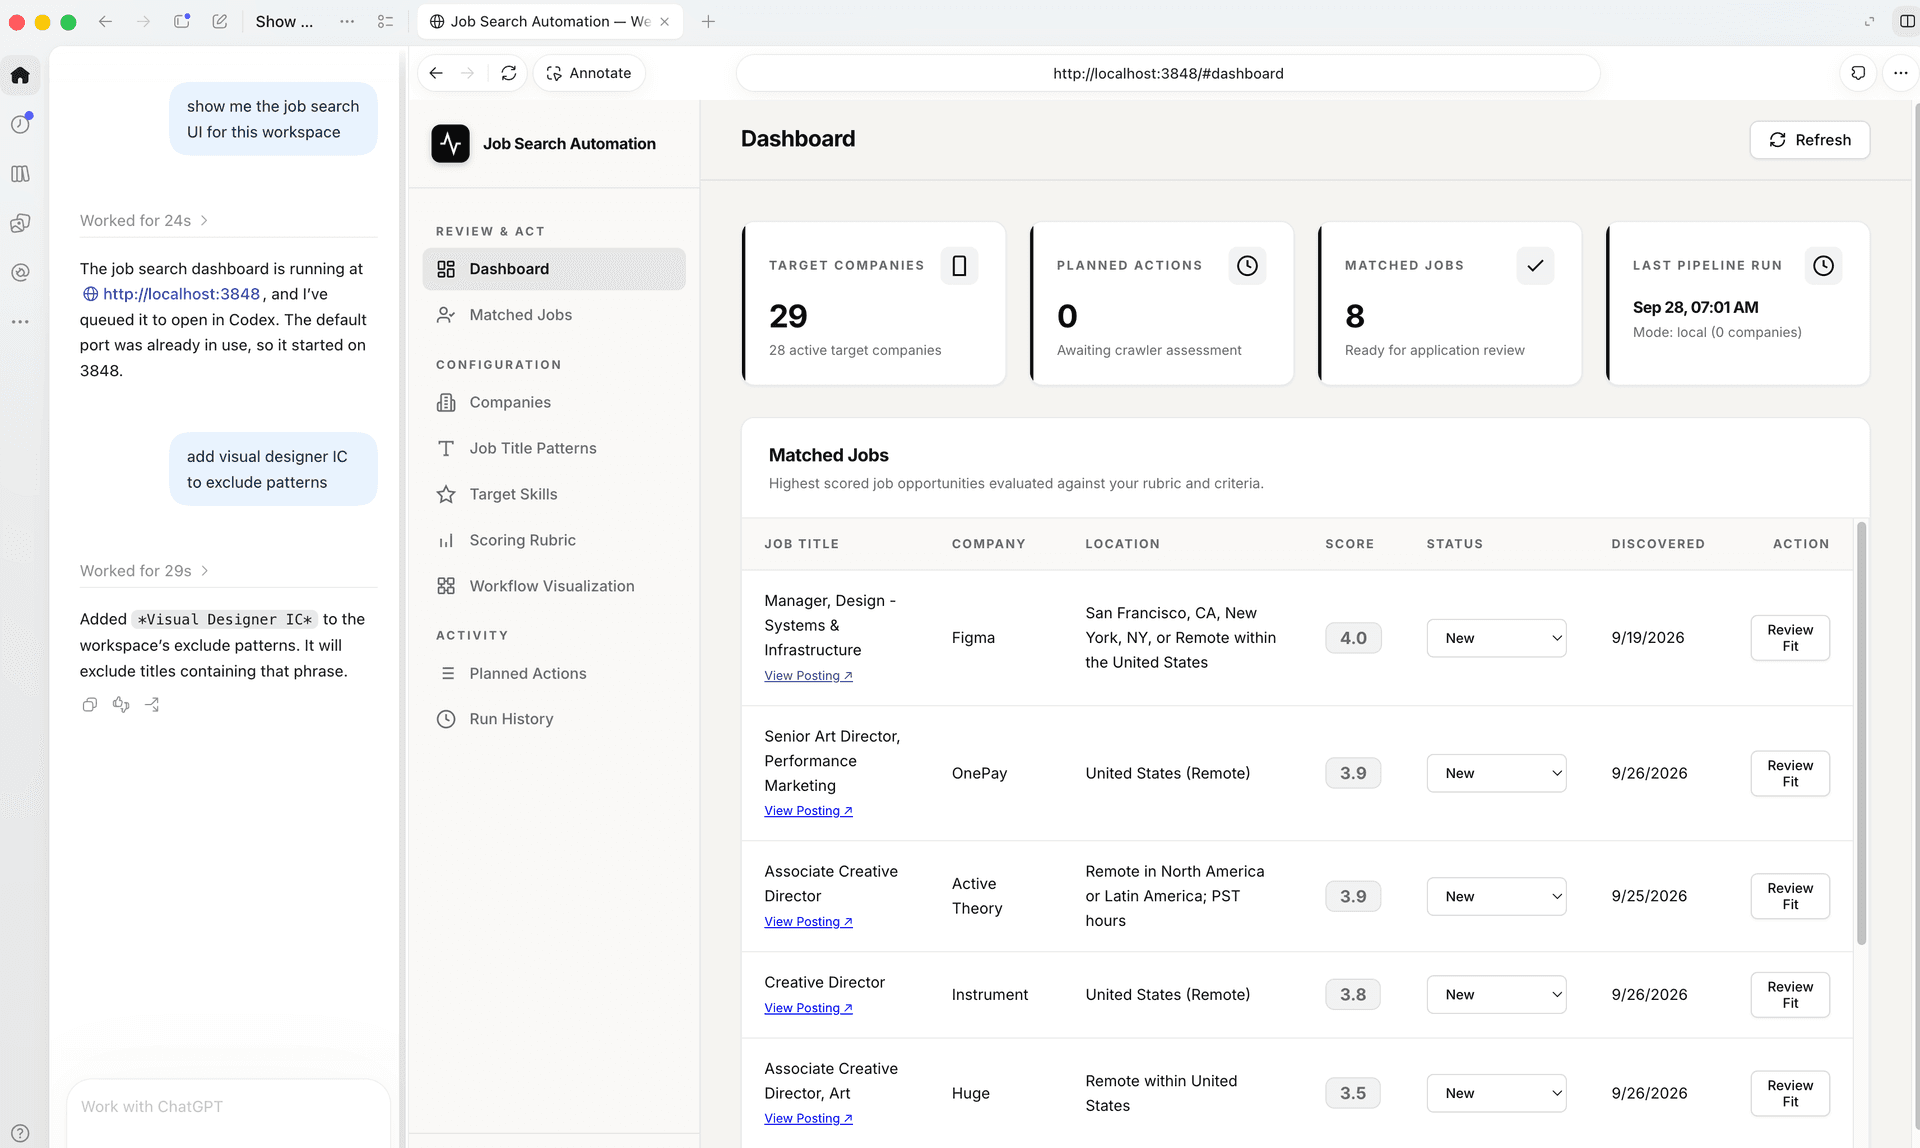1920x1148 pixels.
Task: Click the copy response icon
Action: coord(90,704)
